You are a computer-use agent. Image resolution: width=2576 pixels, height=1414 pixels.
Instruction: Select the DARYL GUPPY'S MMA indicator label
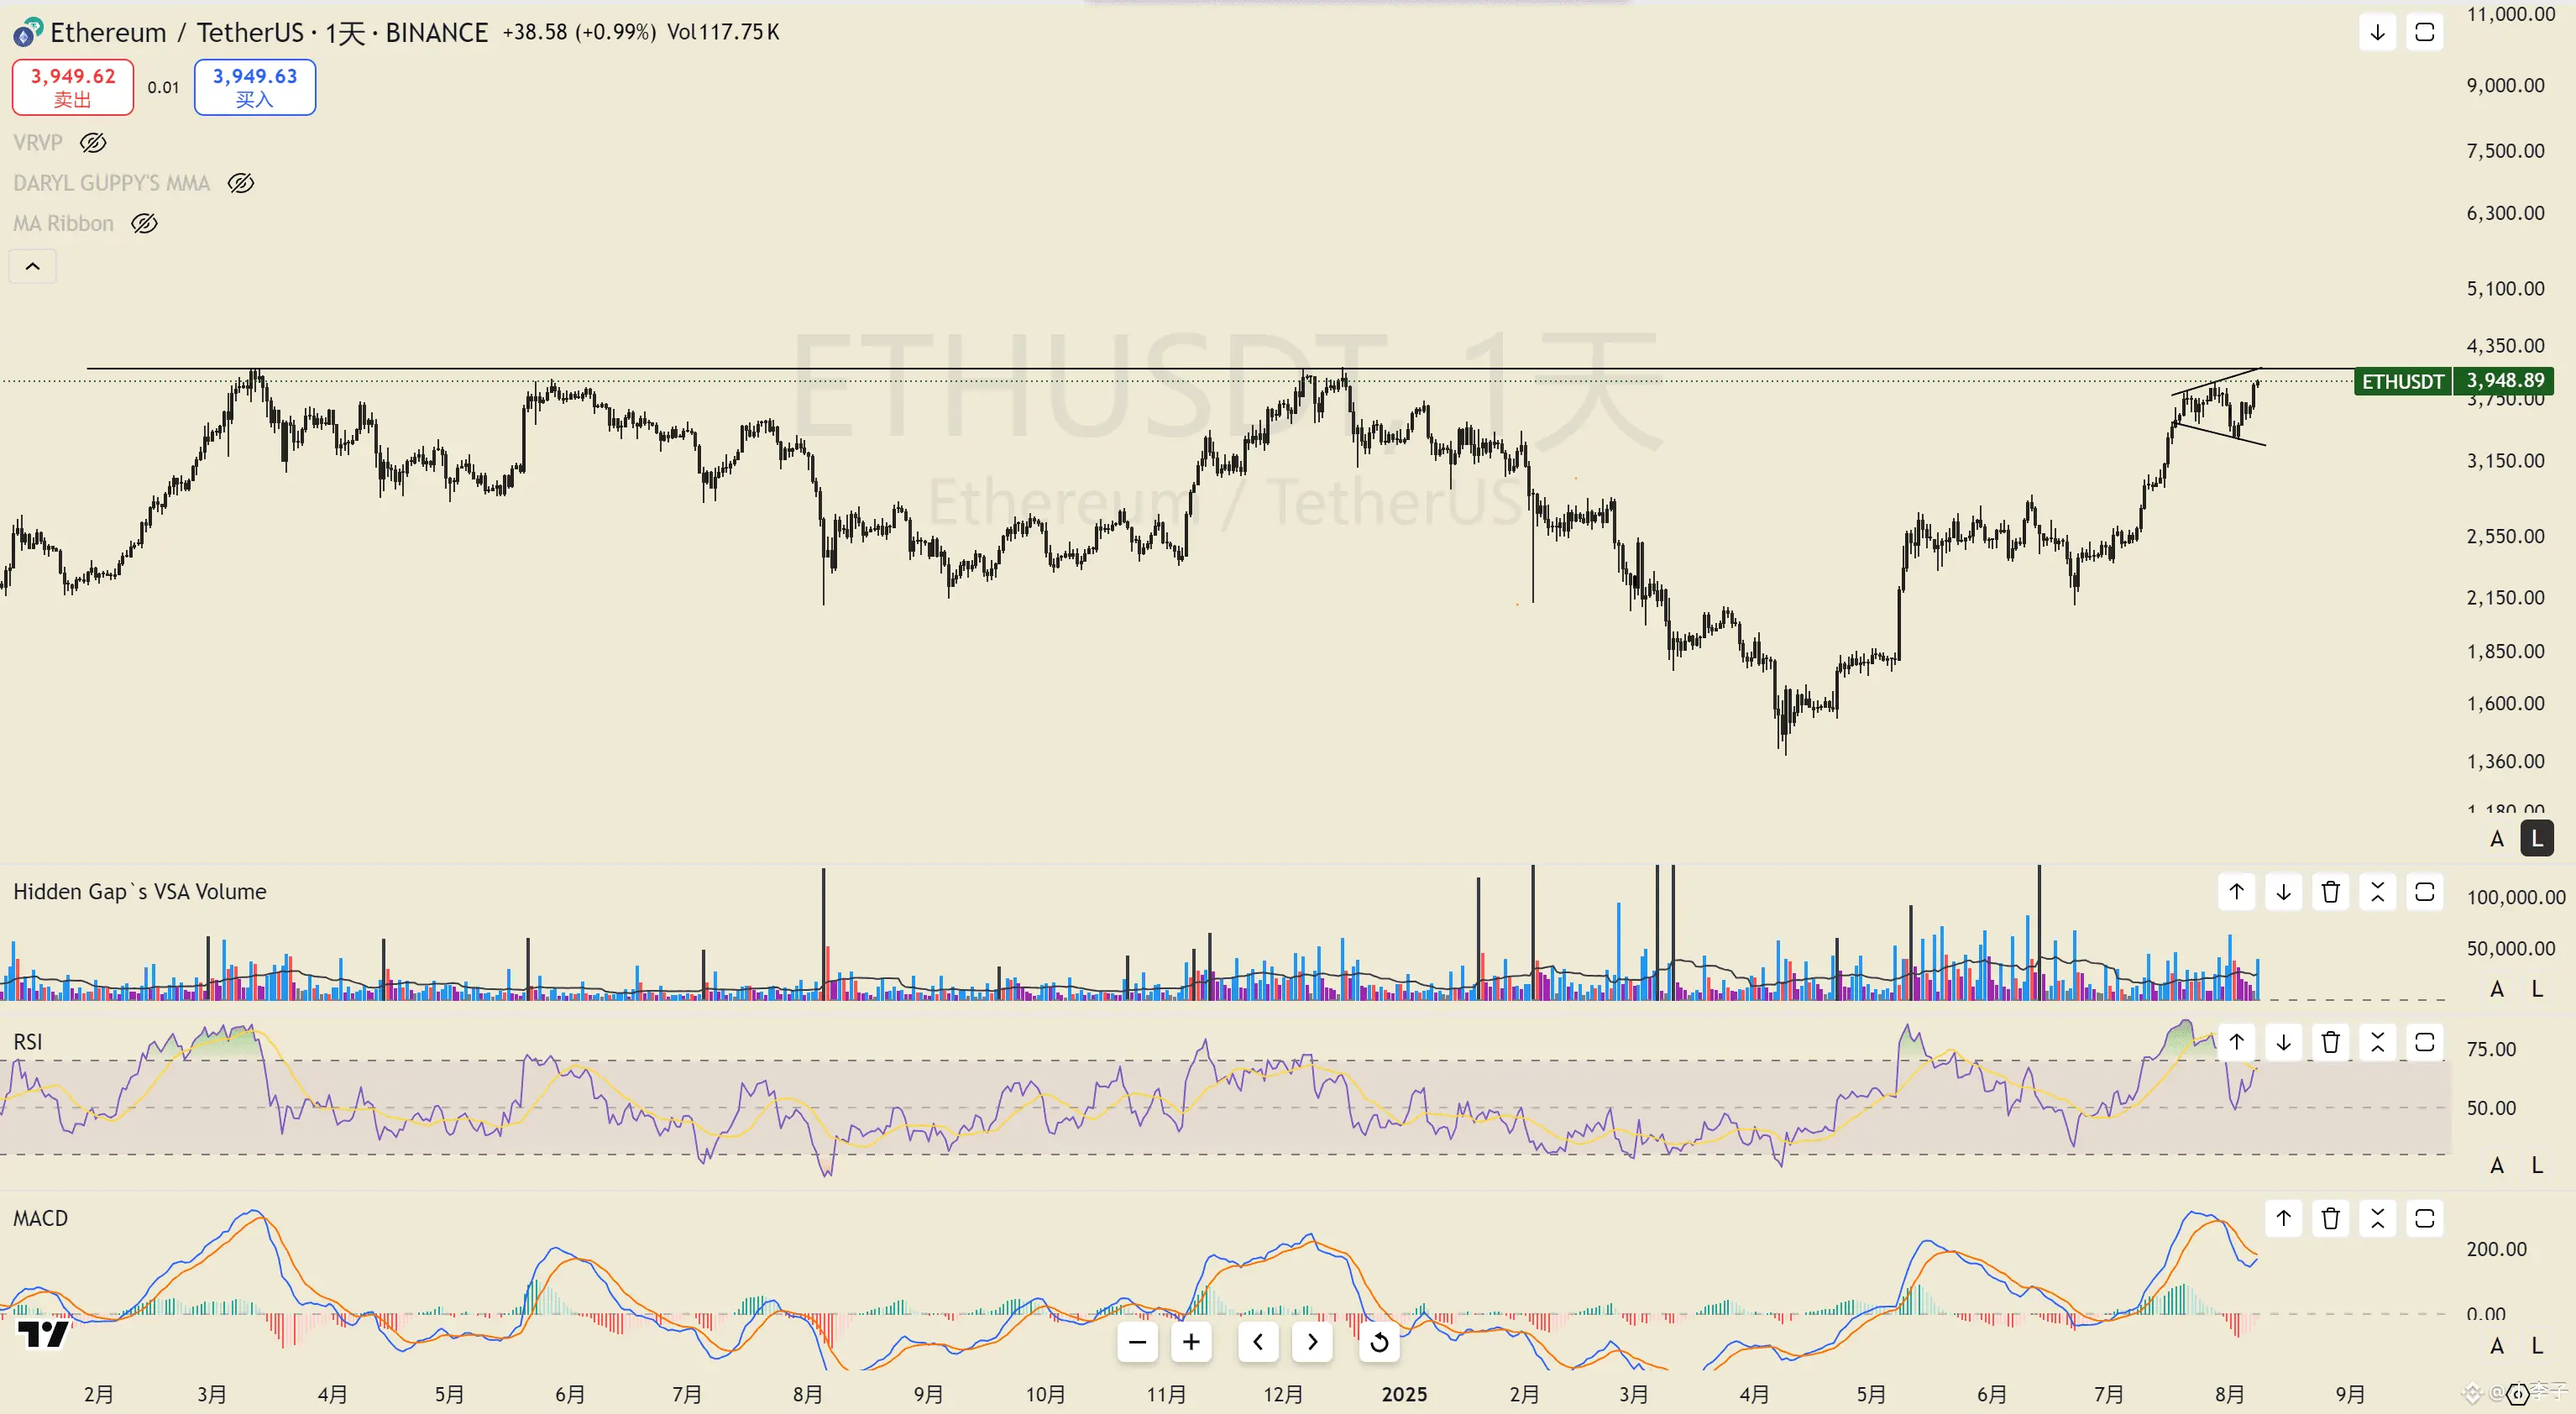pos(112,183)
